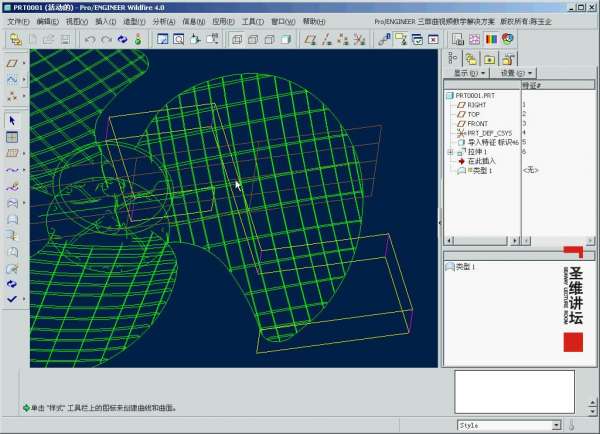
Task: Open the 分析 menu
Action: (164, 21)
